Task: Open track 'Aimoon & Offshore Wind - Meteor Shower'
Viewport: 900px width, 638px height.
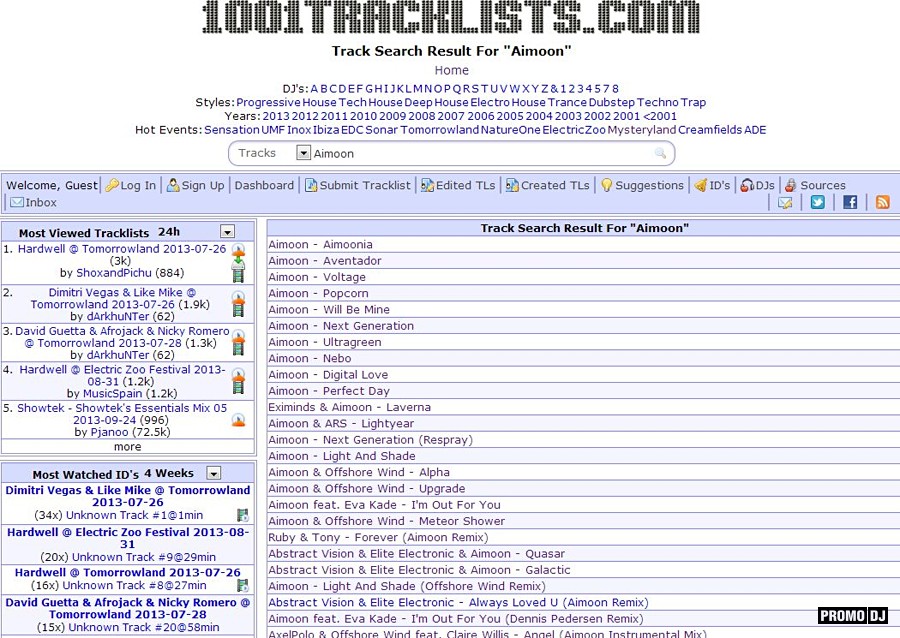Action: click(387, 521)
